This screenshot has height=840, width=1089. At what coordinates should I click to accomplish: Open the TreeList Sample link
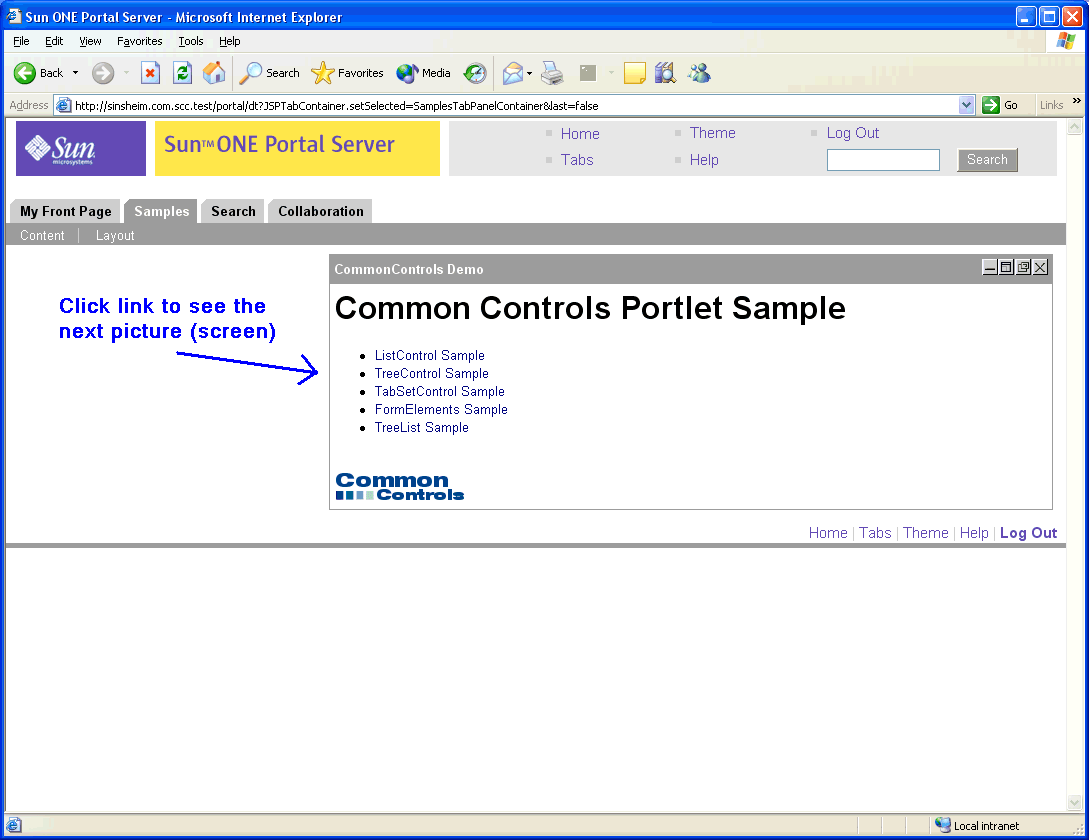pyautogui.click(x=422, y=428)
